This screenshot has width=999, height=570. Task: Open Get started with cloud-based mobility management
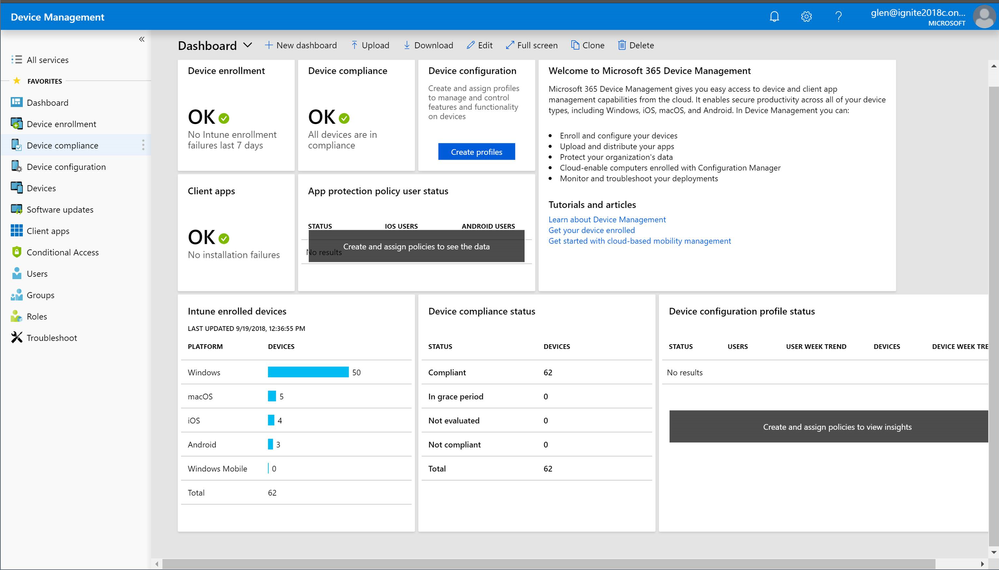(640, 241)
